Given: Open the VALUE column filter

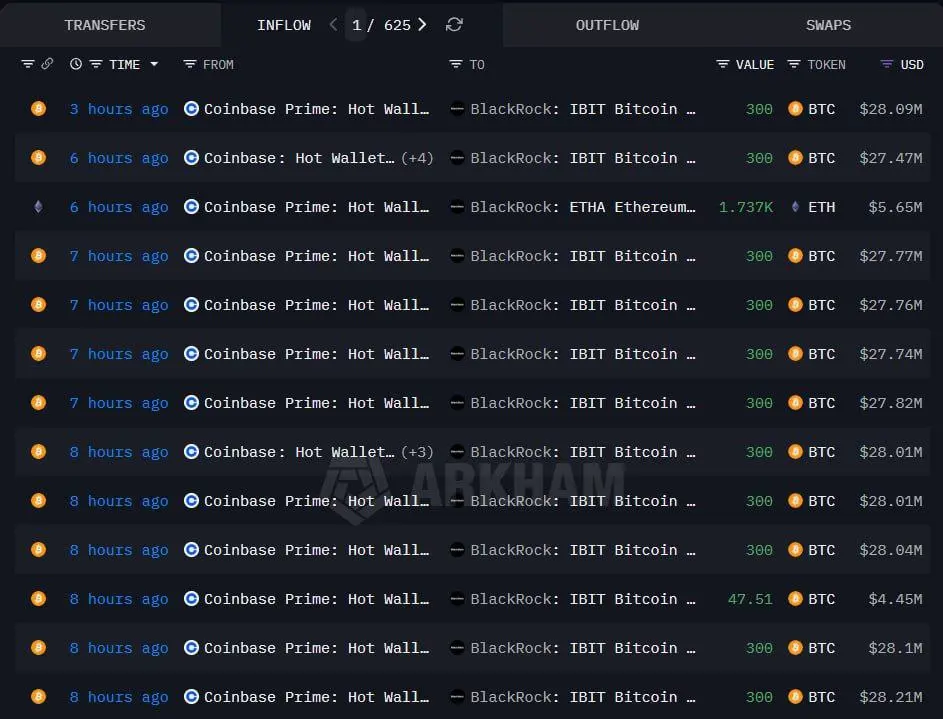Looking at the screenshot, I should point(723,64).
